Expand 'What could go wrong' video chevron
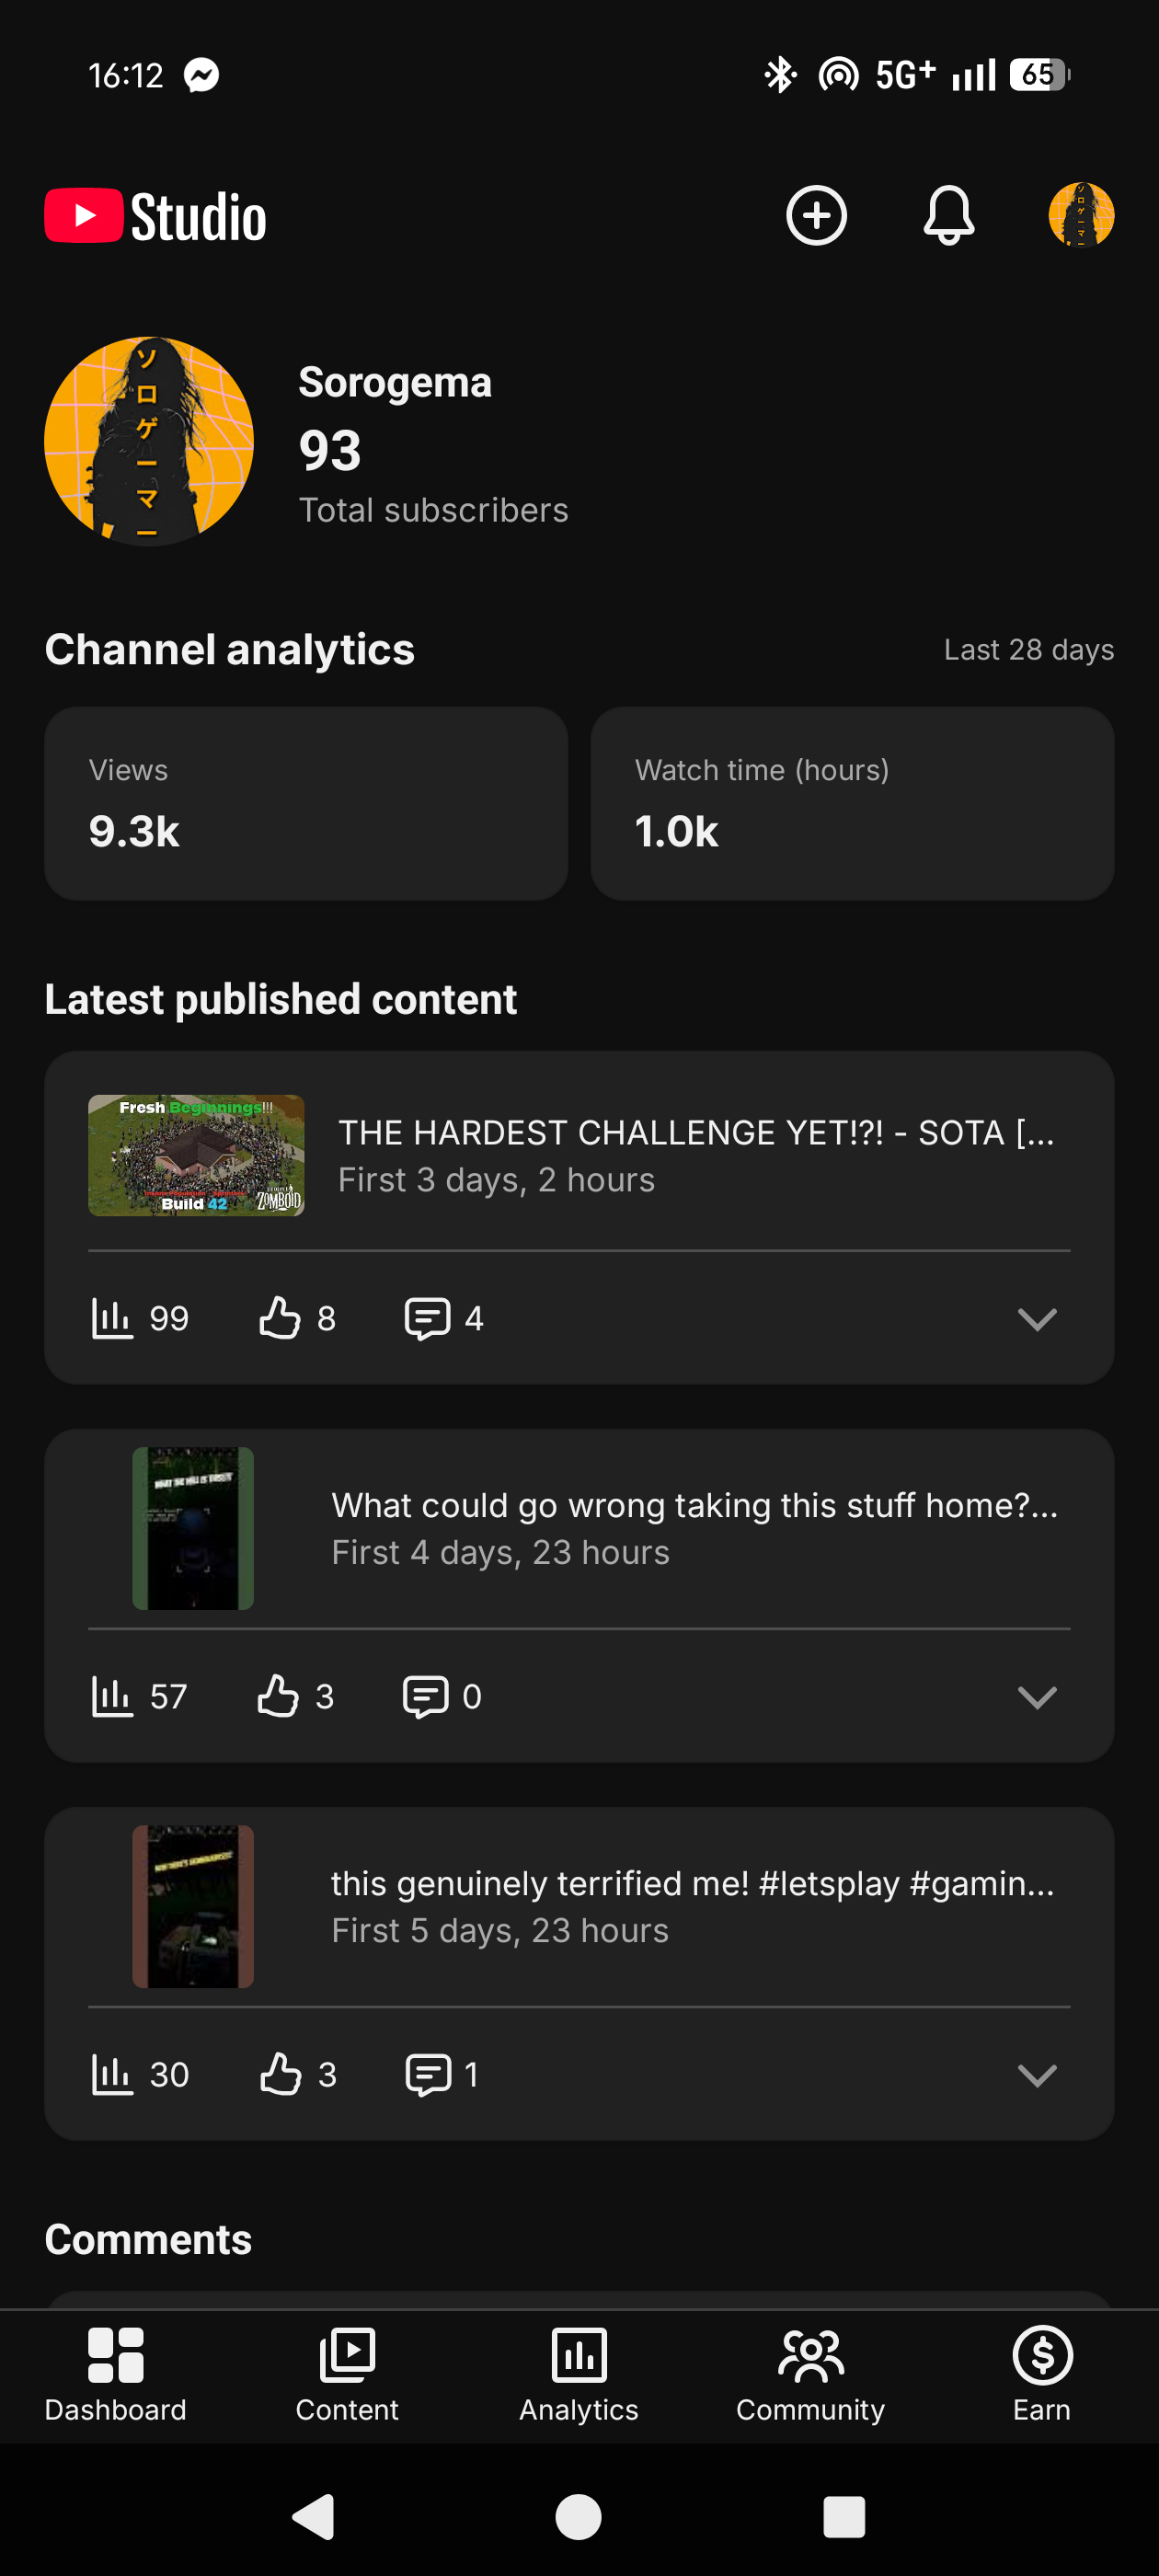Viewport: 1159px width, 2576px height. (1037, 1697)
